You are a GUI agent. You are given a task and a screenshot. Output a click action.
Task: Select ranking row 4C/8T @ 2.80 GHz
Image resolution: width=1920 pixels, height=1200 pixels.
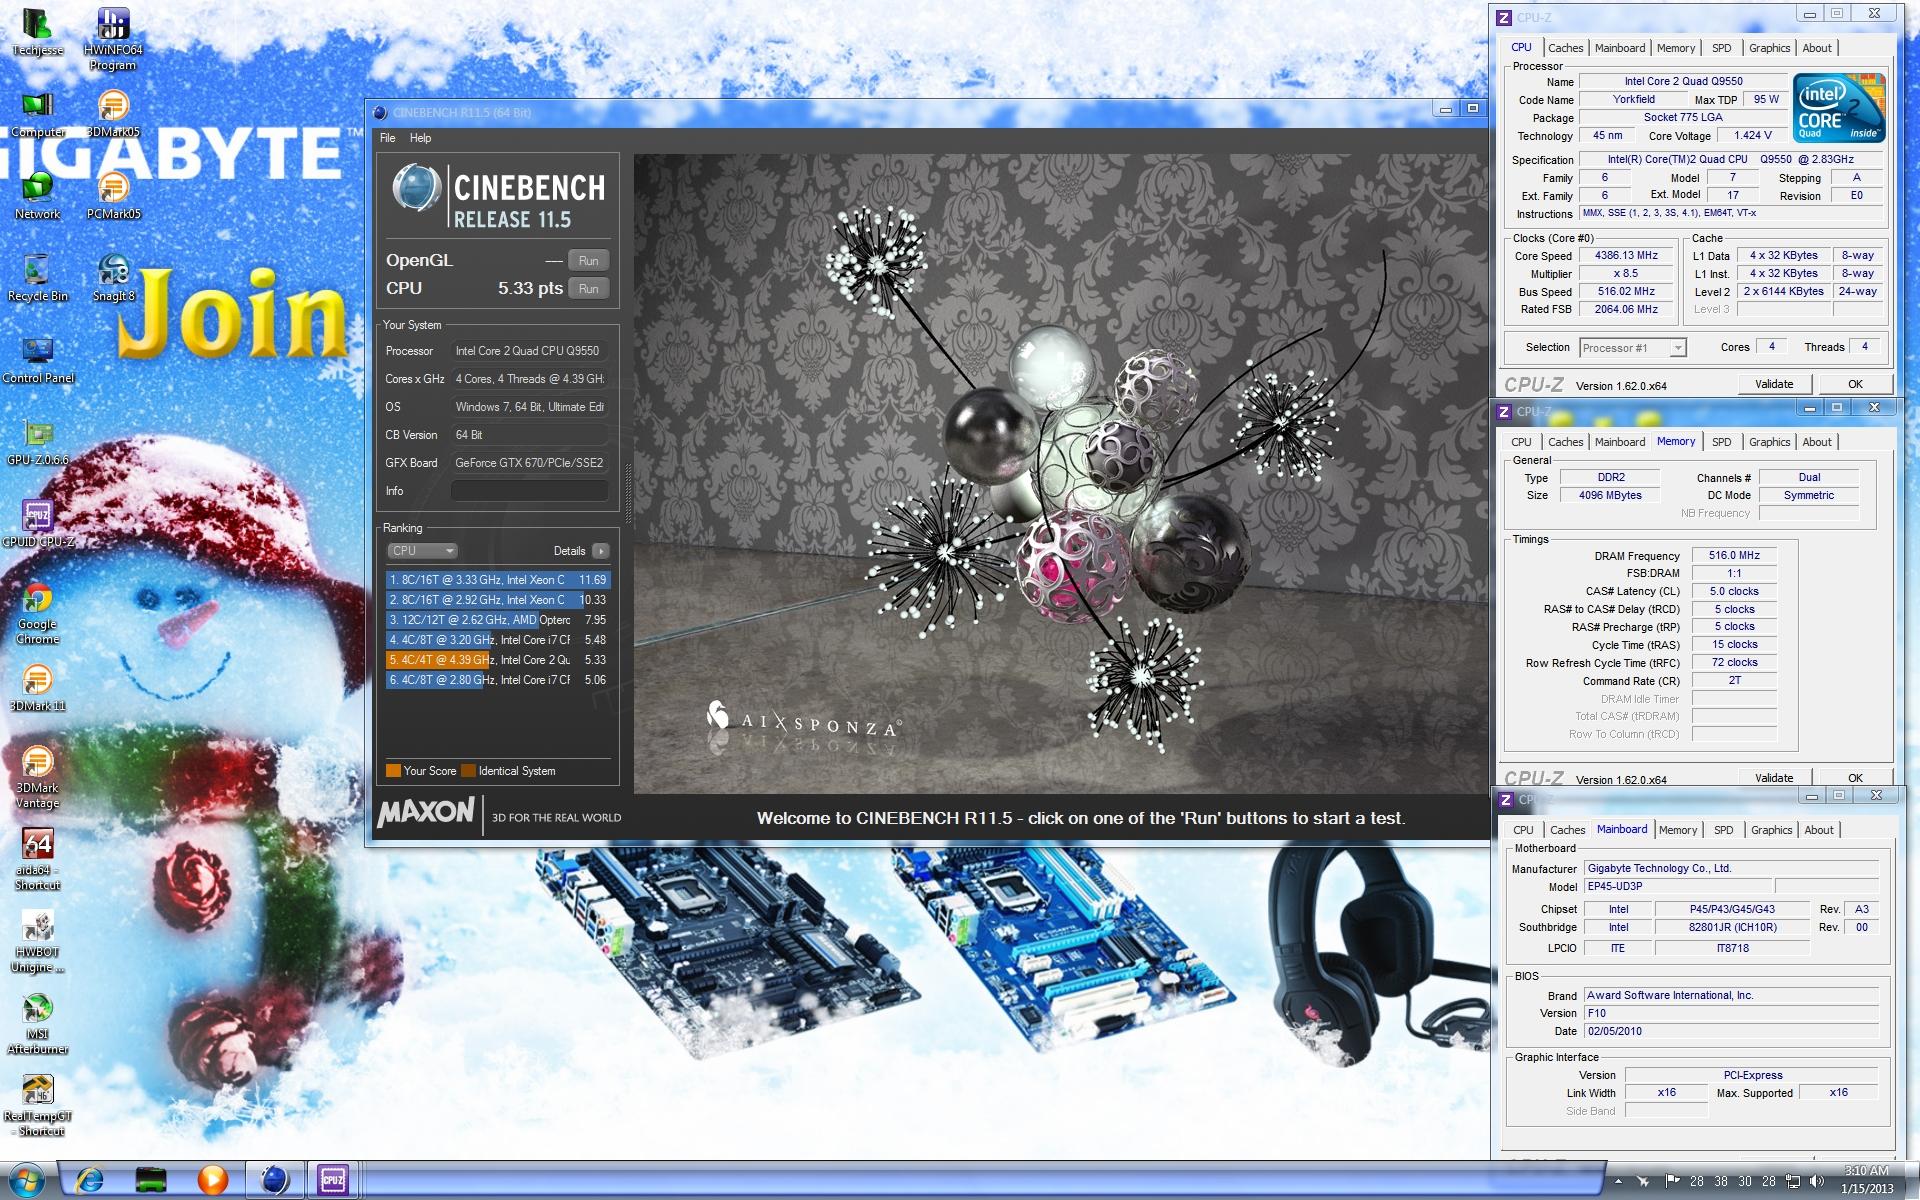pyautogui.click(x=497, y=680)
